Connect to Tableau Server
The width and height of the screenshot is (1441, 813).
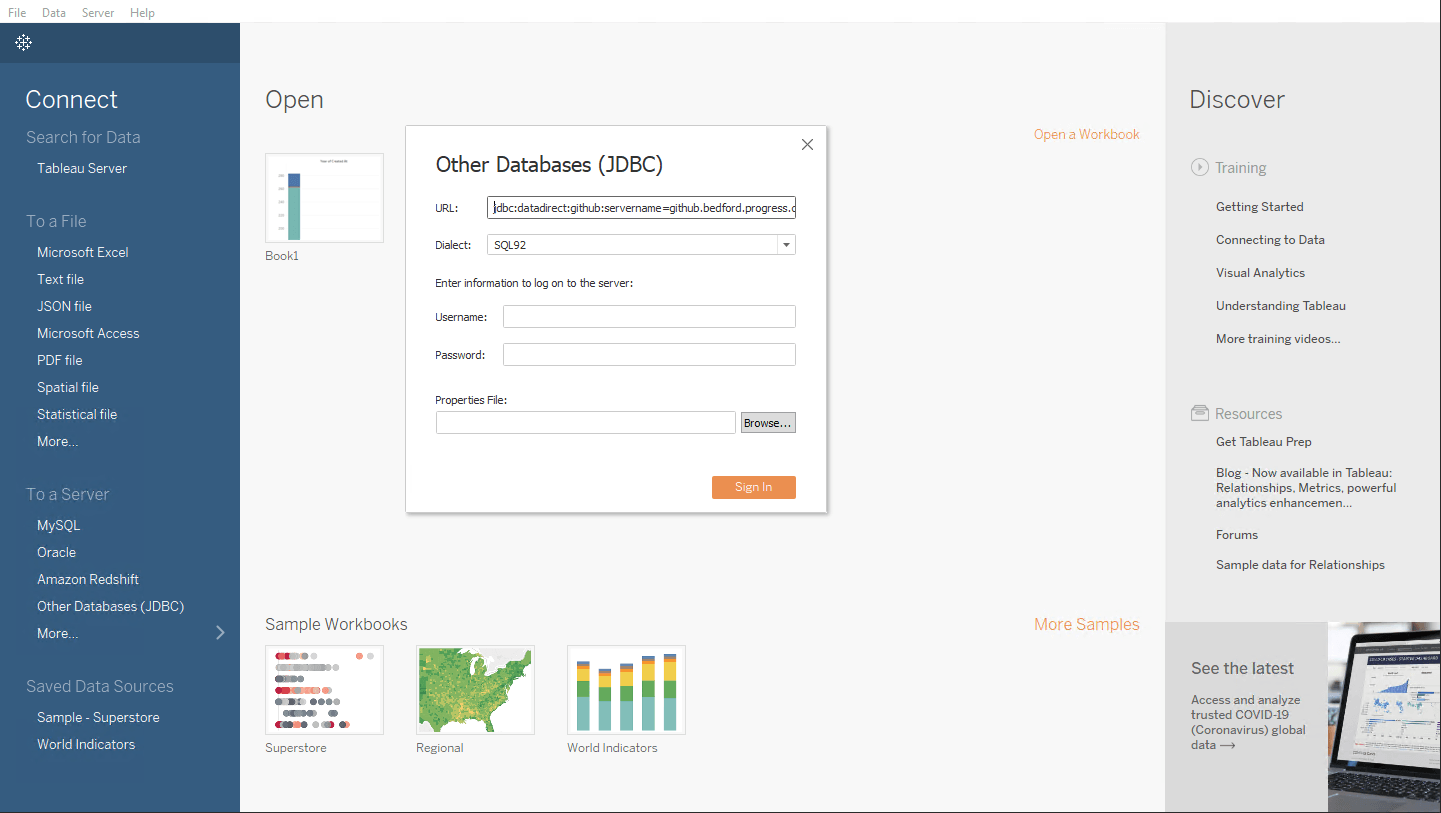point(82,168)
